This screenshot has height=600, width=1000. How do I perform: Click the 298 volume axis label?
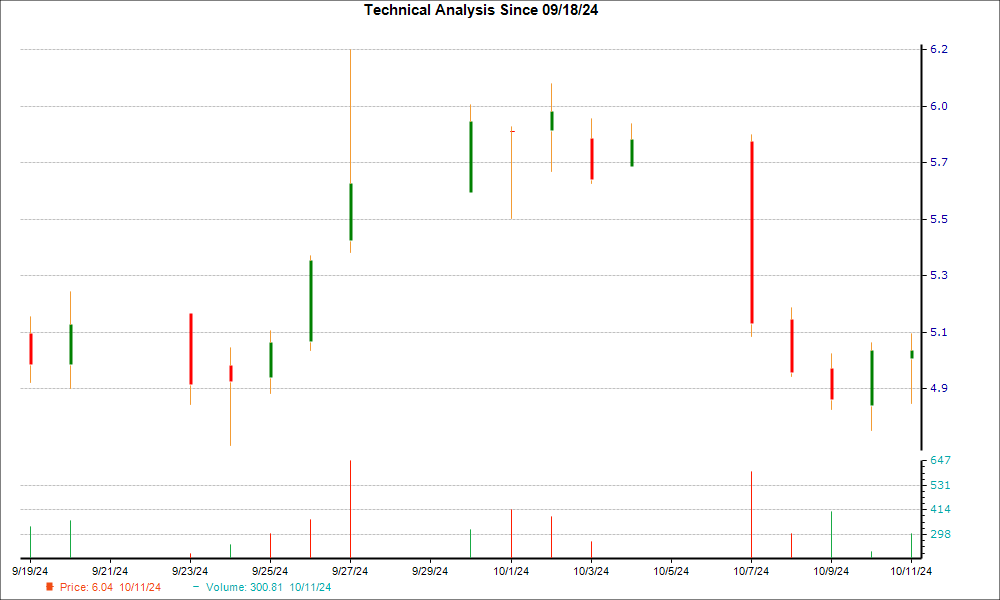click(x=941, y=534)
